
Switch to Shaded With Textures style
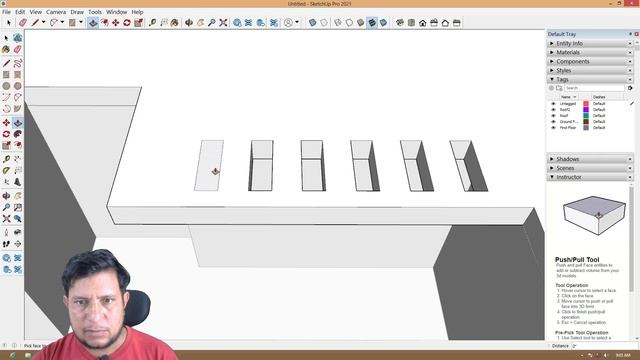372,23
